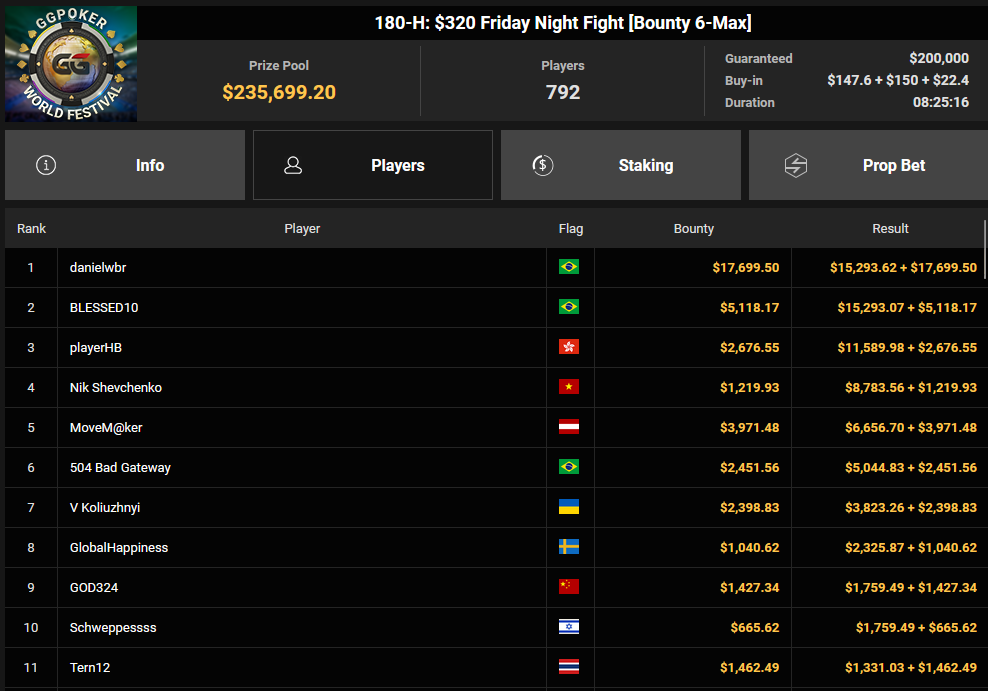Click the prize pool amount $235,699.20
The height and width of the screenshot is (691, 988).
[x=279, y=92]
